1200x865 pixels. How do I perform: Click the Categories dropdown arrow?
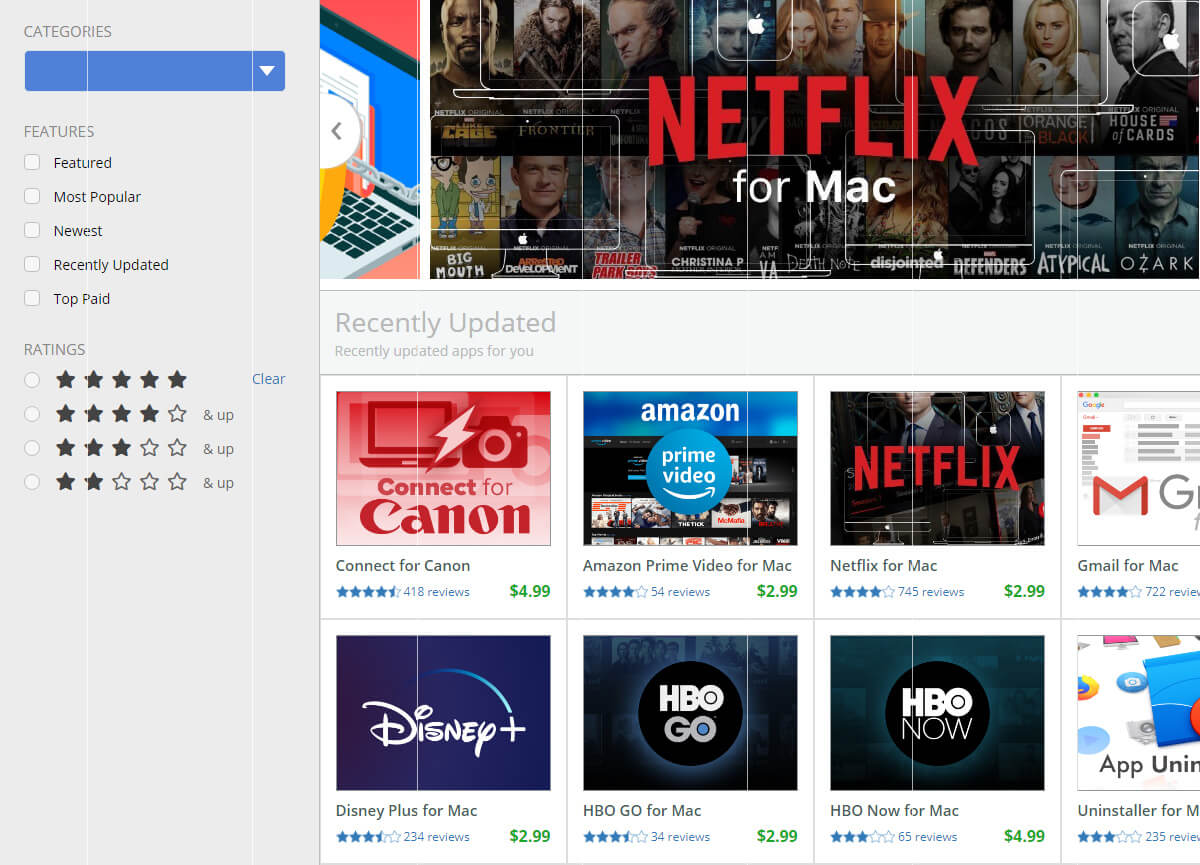(266, 71)
